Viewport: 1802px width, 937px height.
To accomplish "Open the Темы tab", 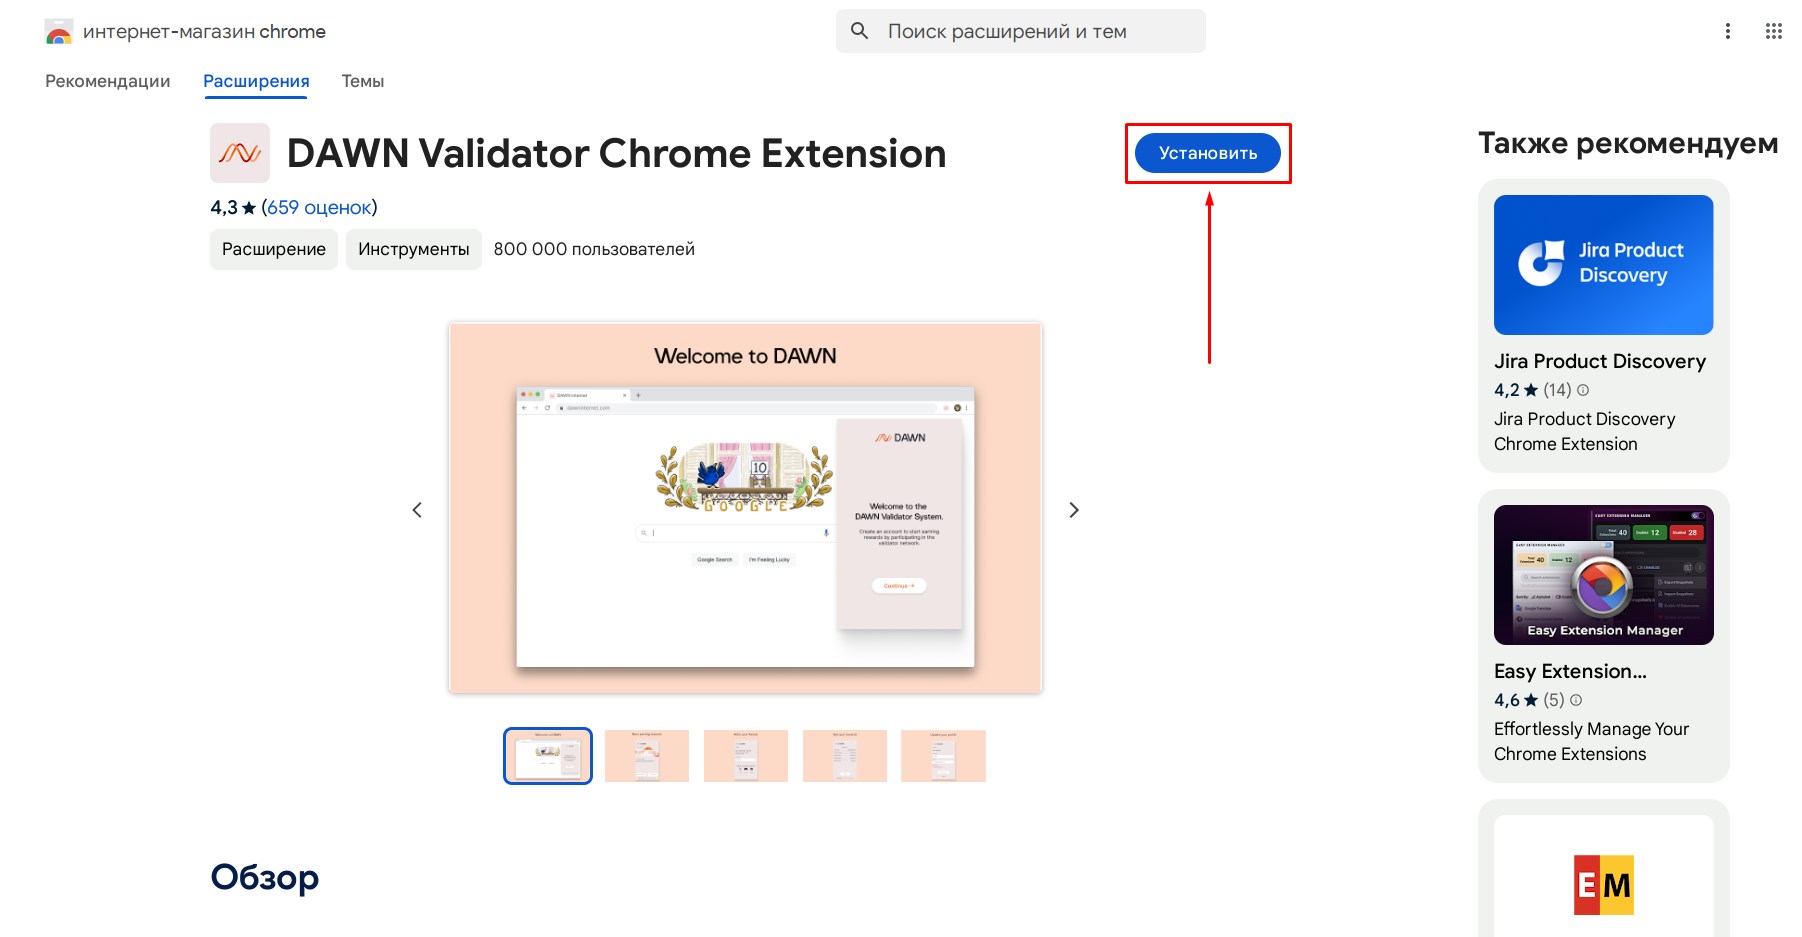I will pos(363,81).
